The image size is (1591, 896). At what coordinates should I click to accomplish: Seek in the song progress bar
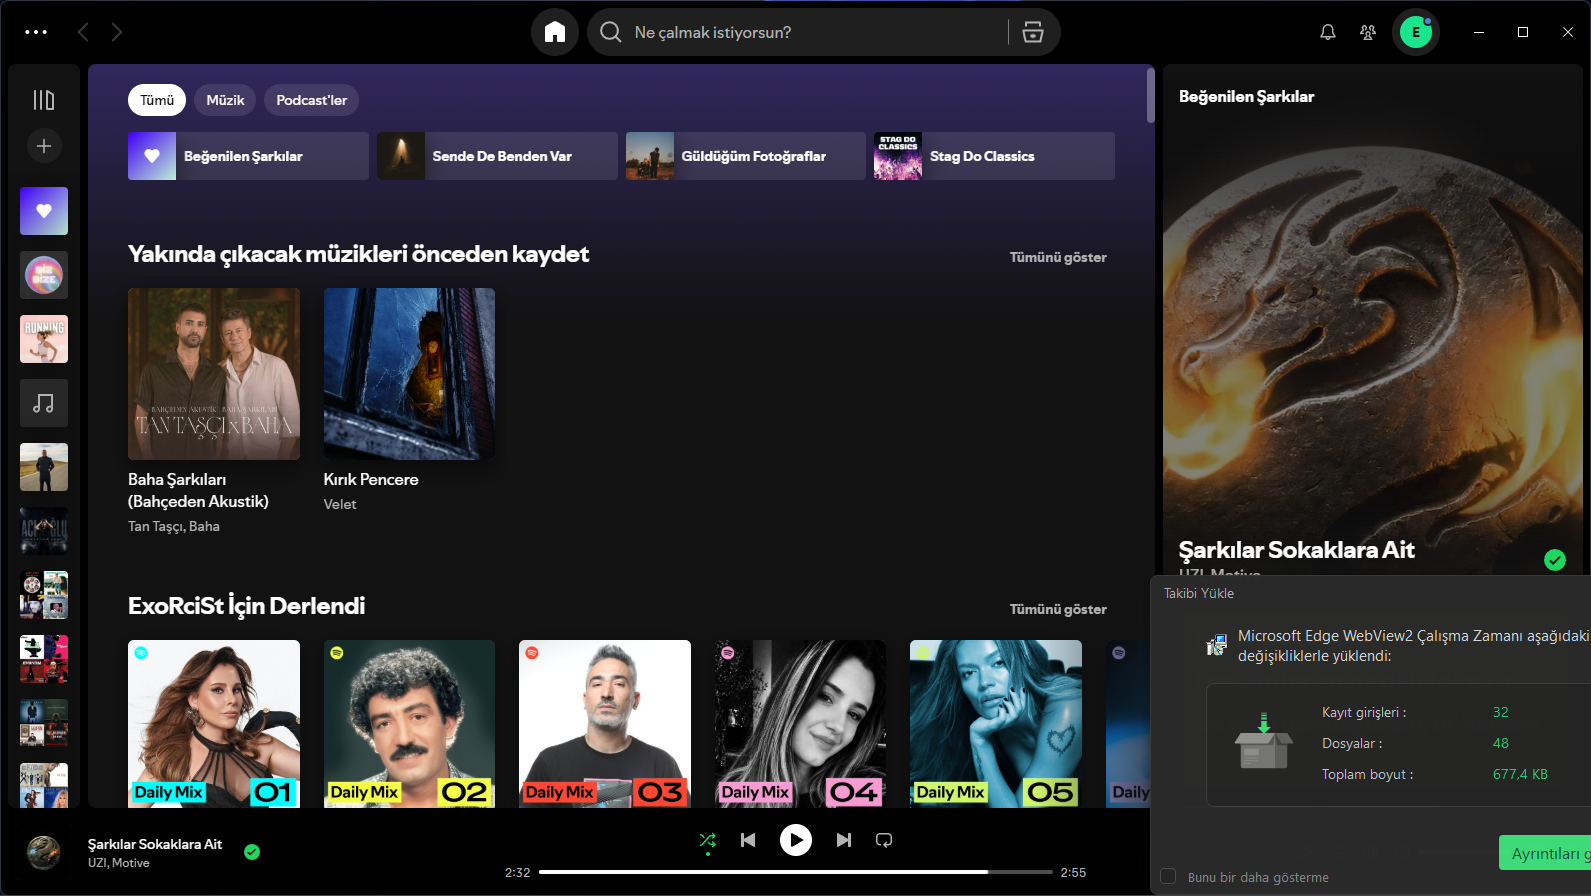point(796,872)
